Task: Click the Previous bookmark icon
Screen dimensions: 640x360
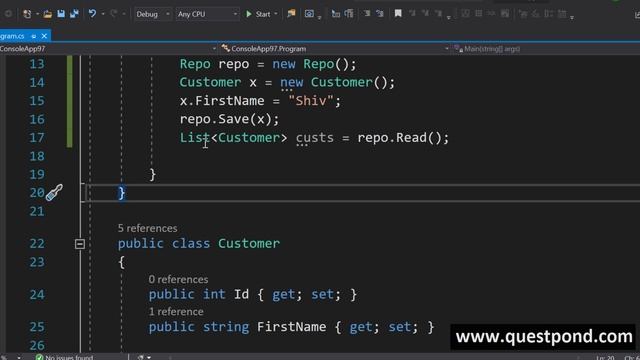Action: pos(412,14)
